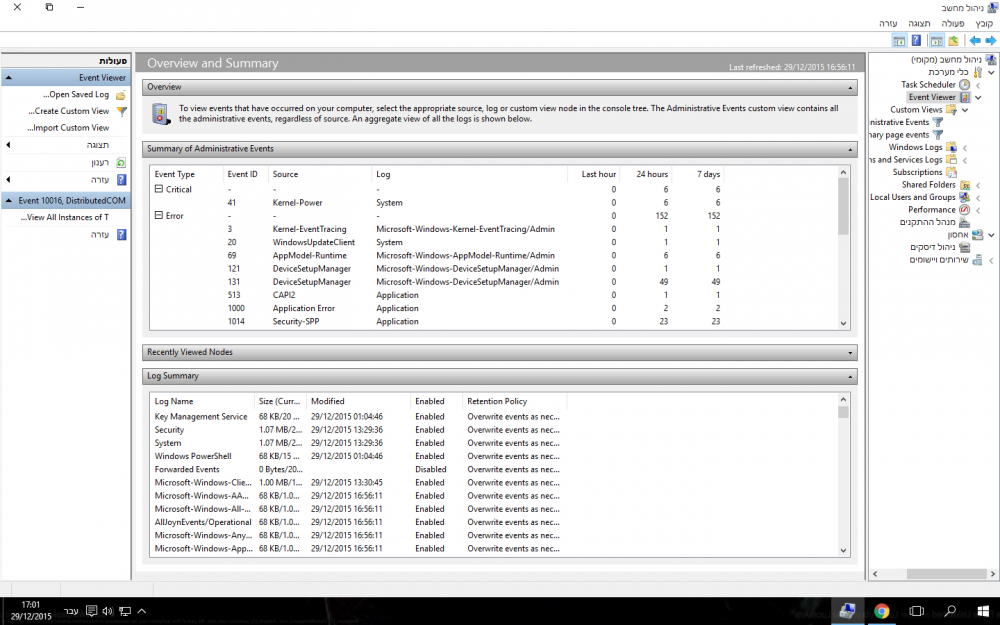Collapse the Log Summary section arrow

coord(850,376)
